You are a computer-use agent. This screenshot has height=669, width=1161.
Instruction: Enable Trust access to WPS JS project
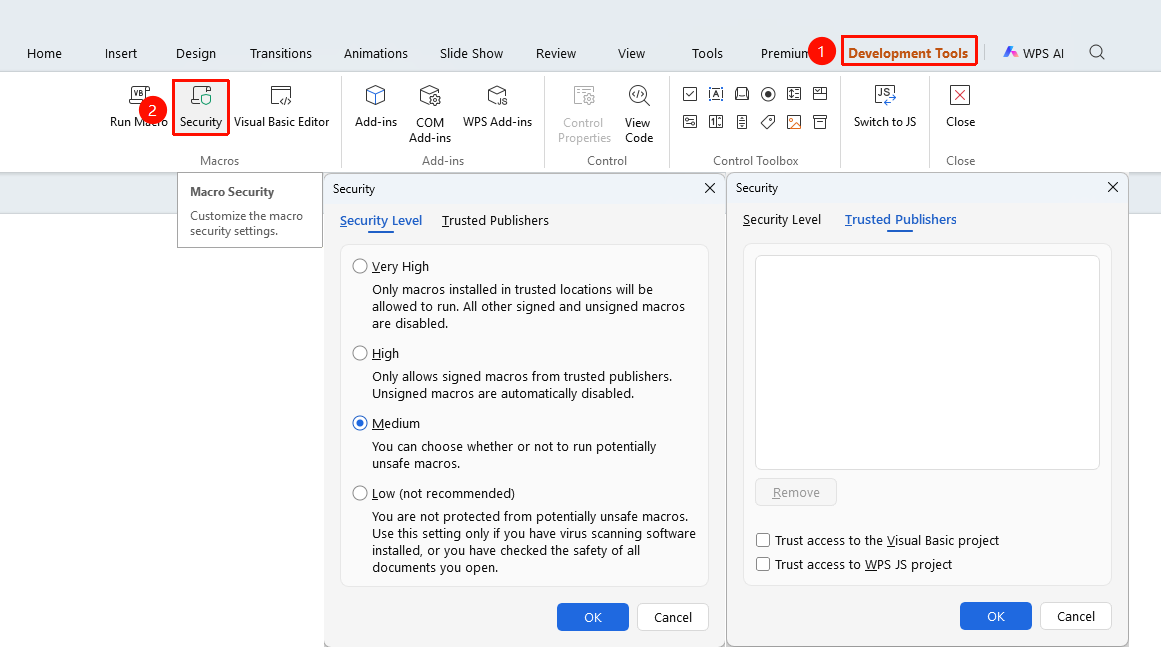click(x=763, y=564)
